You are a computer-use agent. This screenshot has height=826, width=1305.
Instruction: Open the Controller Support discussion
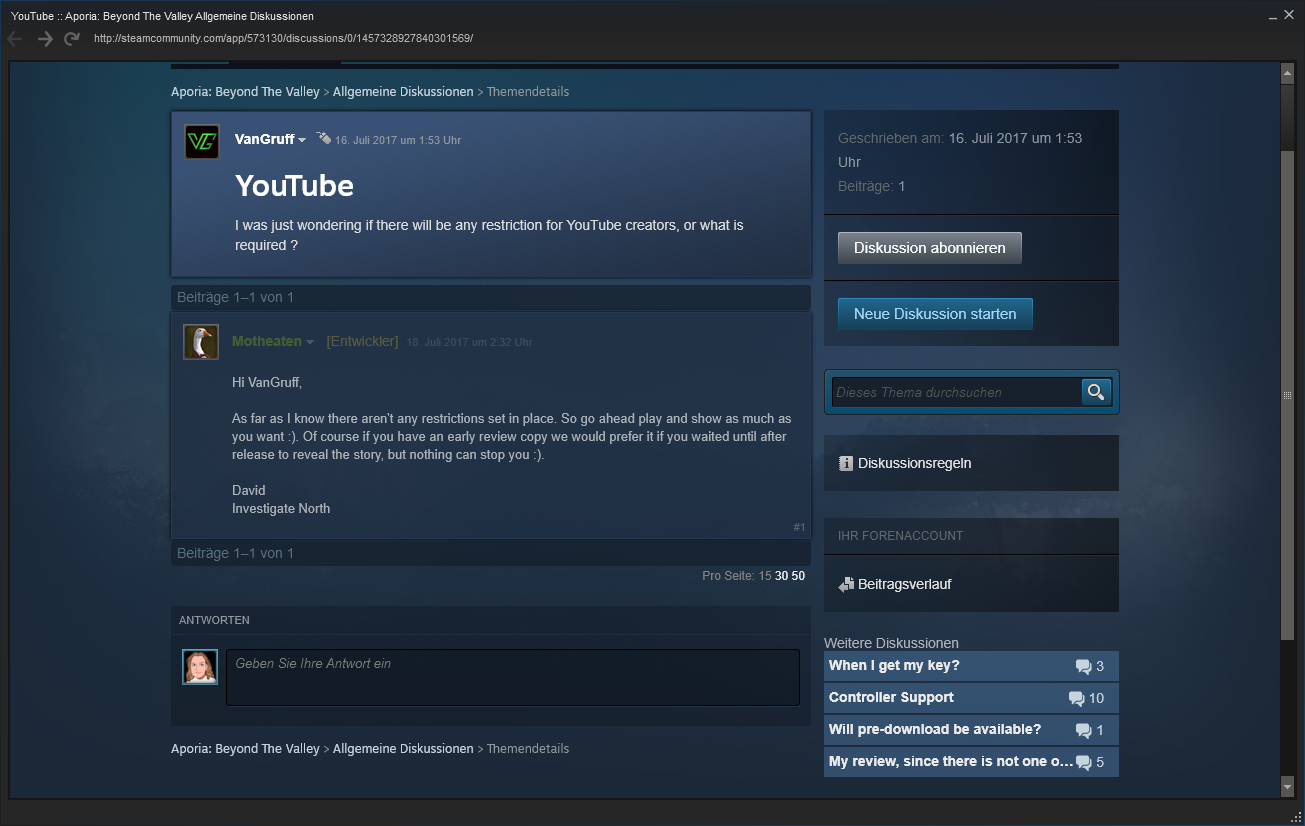tap(891, 698)
